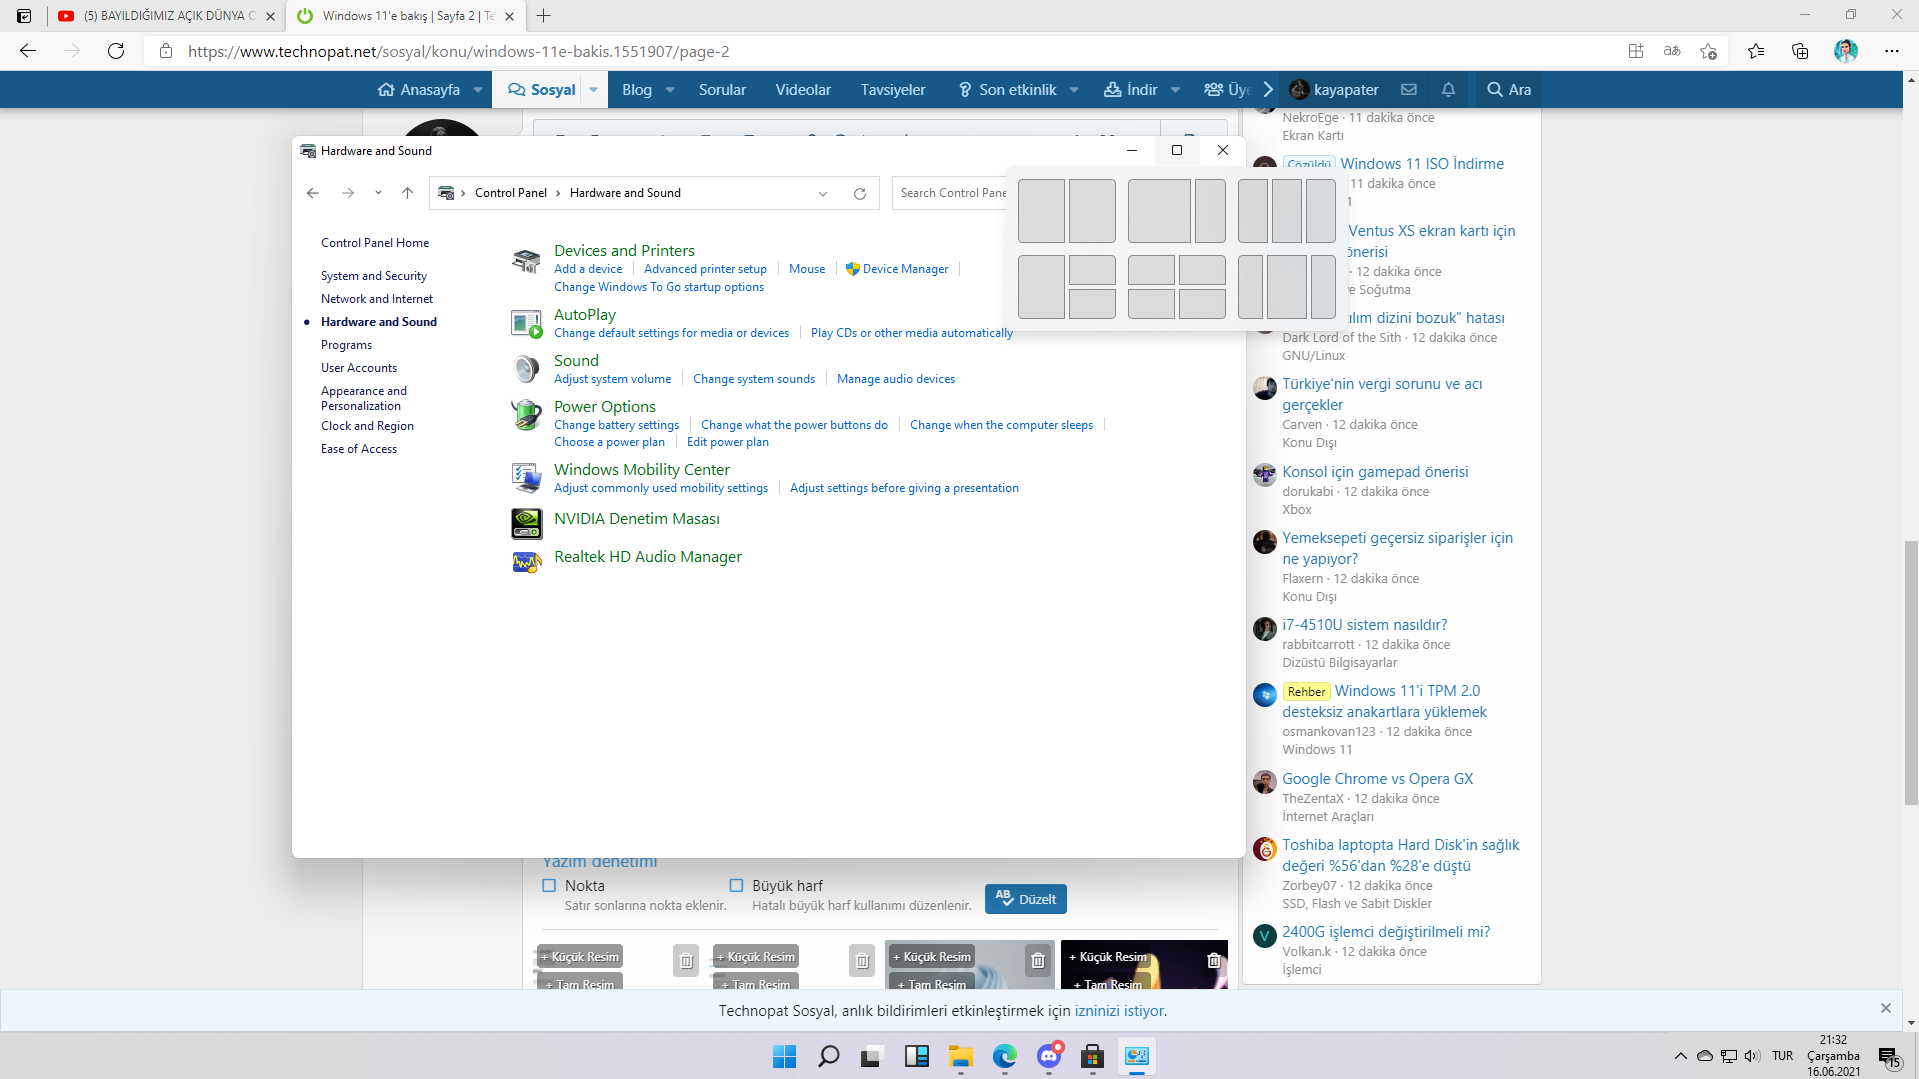Viewport: 1919px width, 1079px height.
Task: Open the Recent Locations dropdown arrow
Action: click(x=378, y=193)
